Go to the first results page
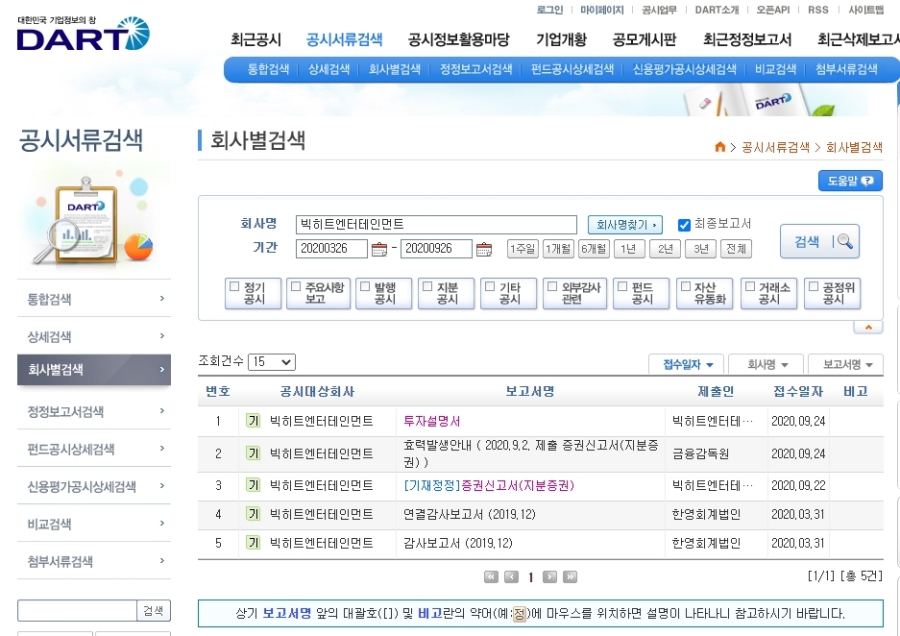The image size is (900, 636). click(x=491, y=577)
